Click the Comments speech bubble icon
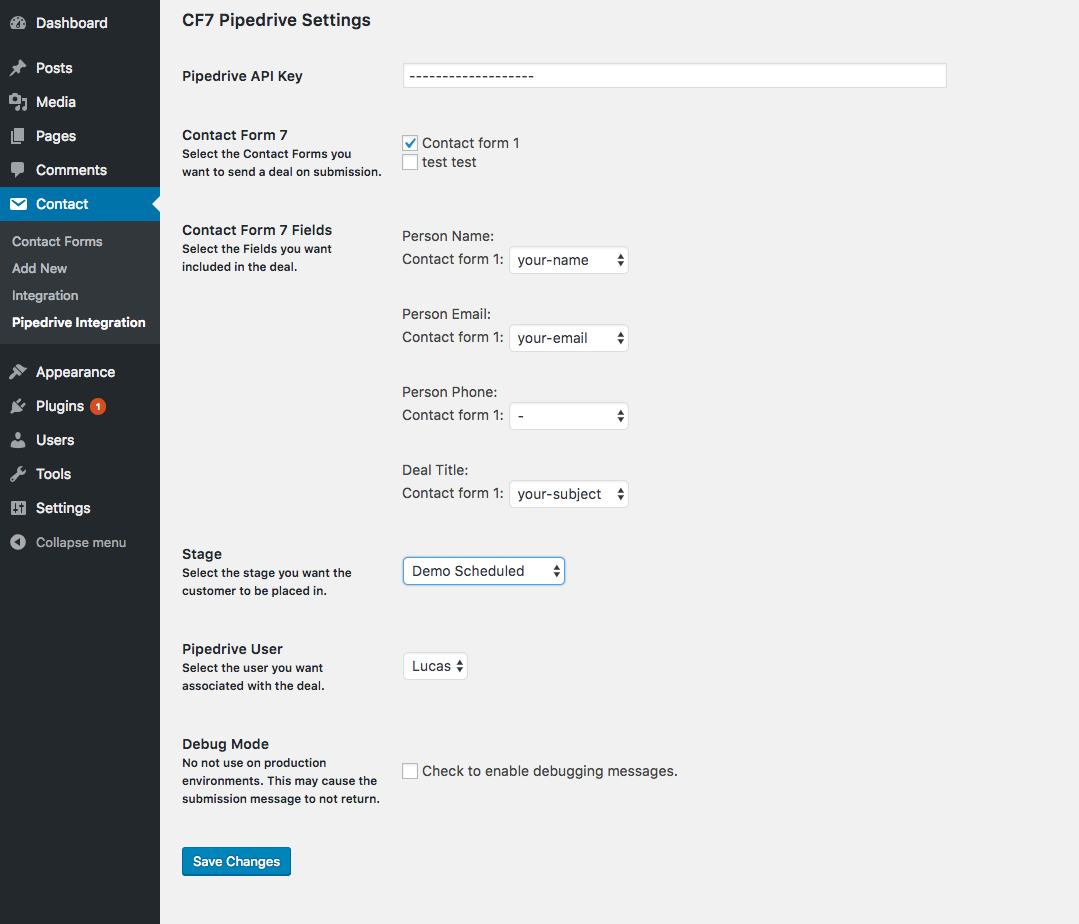1079x924 pixels. click(x=18, y=170)
